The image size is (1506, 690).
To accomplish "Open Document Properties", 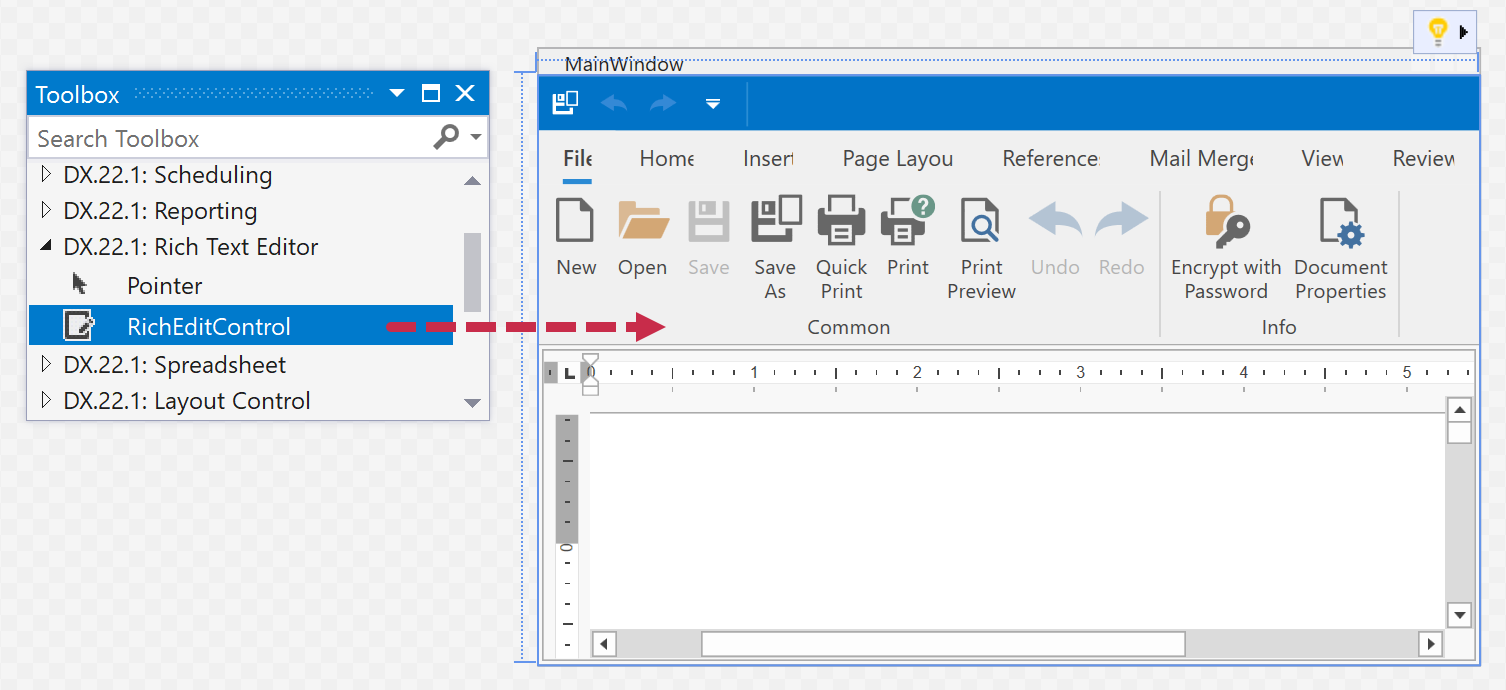I will (x=1340, y=222).
